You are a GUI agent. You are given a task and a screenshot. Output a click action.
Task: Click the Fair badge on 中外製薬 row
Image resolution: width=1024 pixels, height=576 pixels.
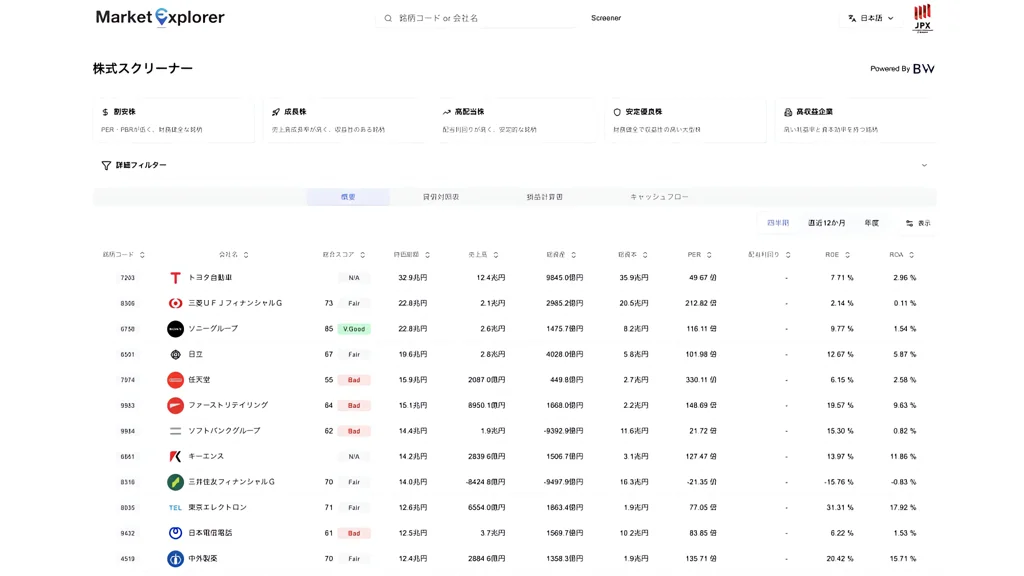click(x=354, y=559)
